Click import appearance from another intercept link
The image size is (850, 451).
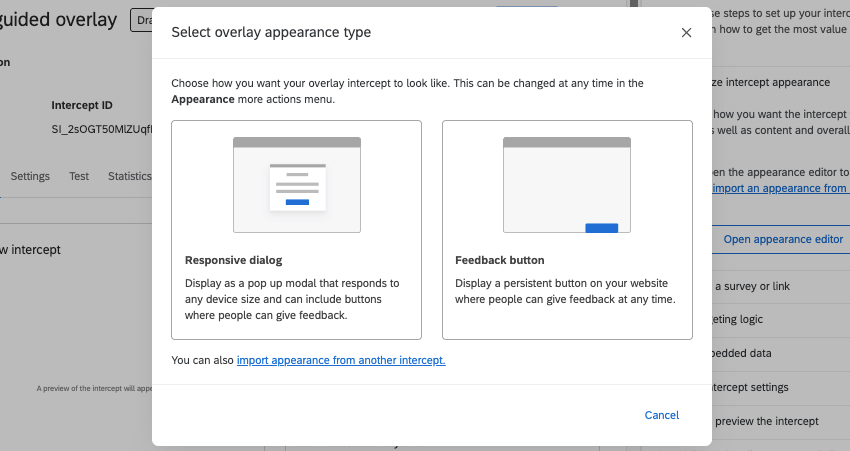(341, 360)
